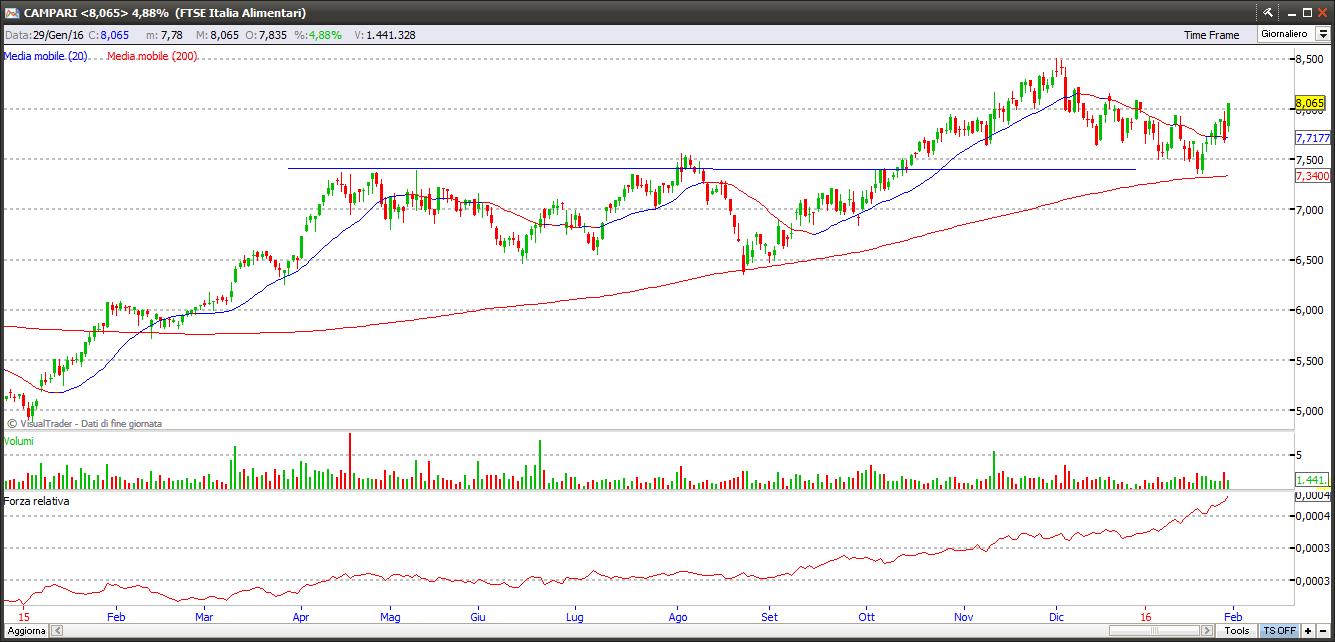
Task: Click the Volumi panel label
Action: pos(20,440)
